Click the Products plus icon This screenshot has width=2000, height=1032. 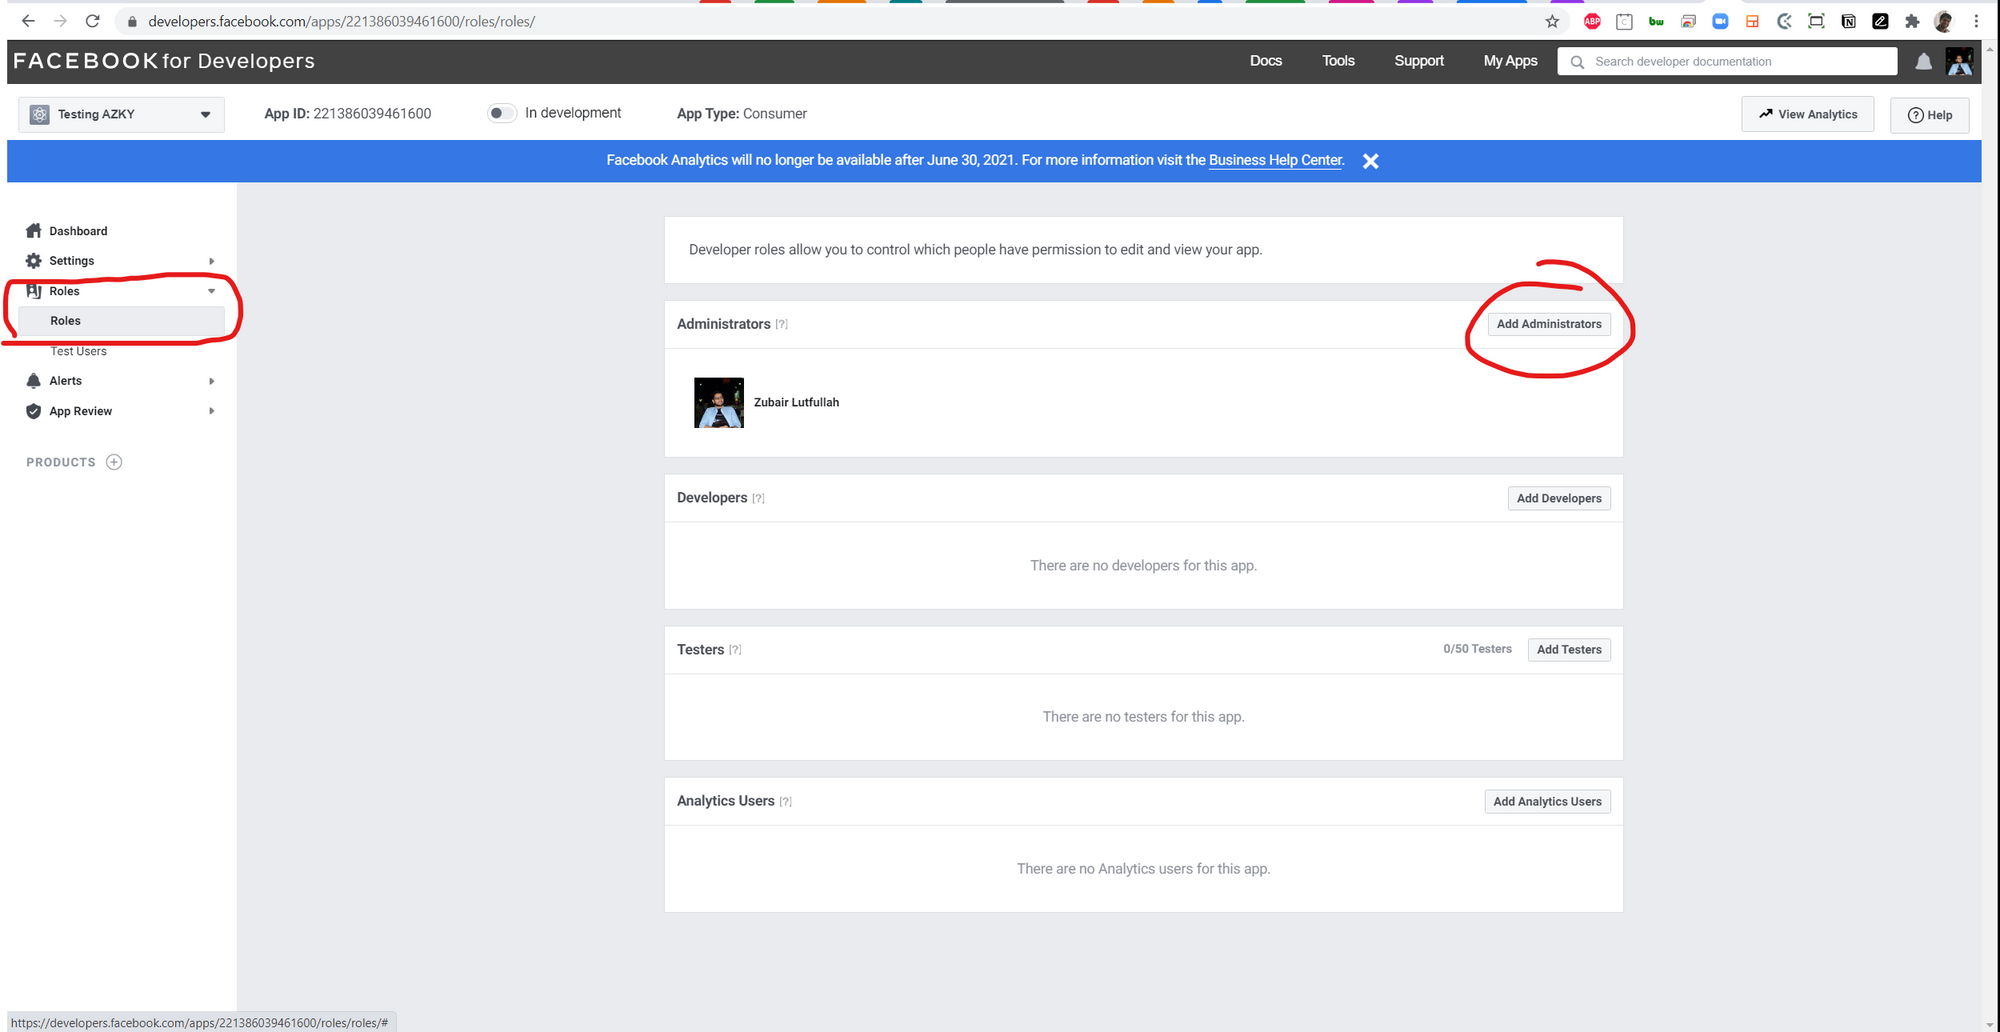coord(114,462)
